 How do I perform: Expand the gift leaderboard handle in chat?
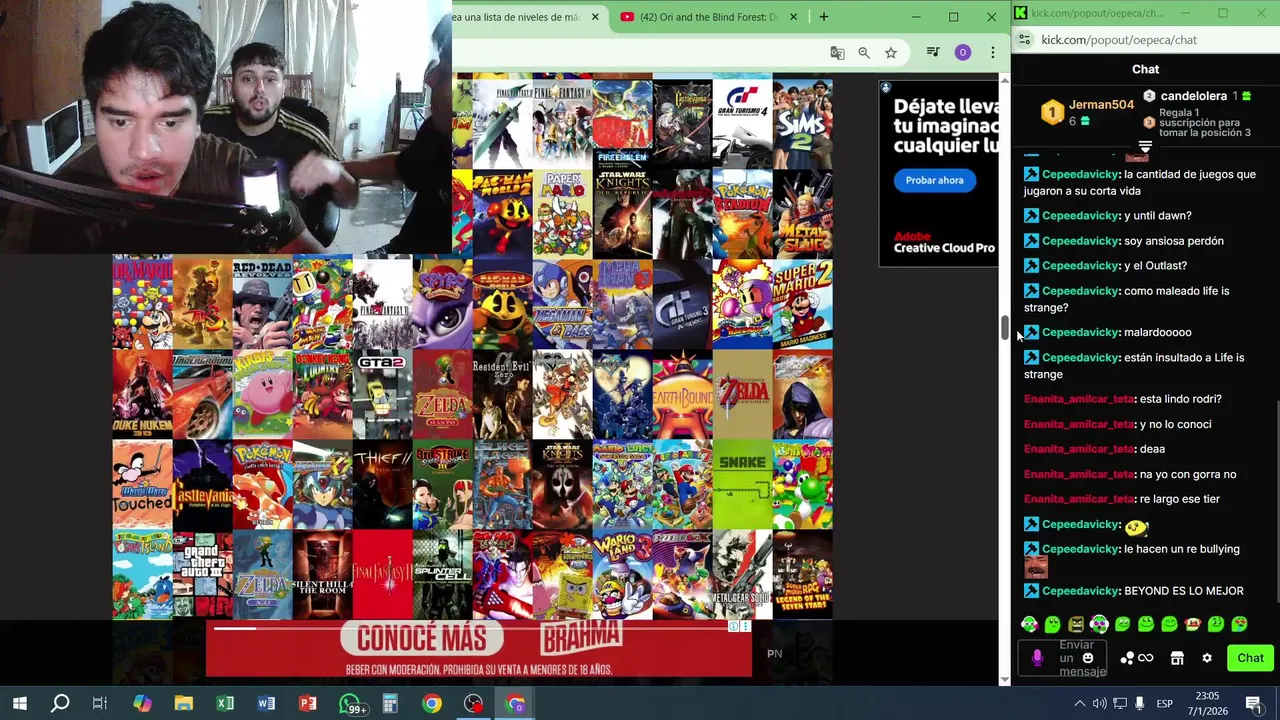(1145, 147)
